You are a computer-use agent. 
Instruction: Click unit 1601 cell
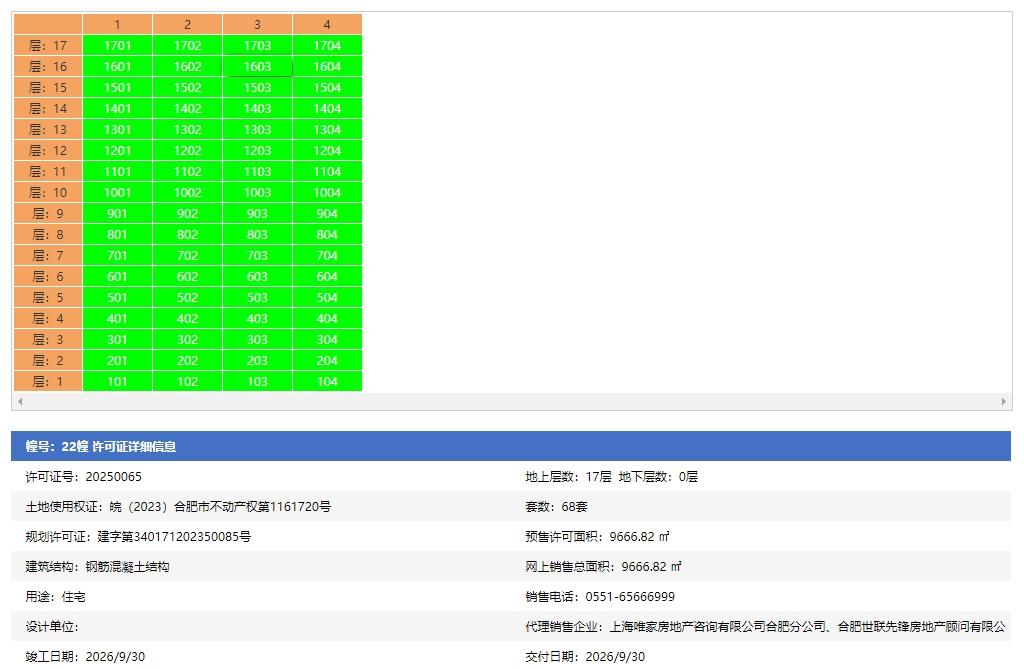click(x=118, y=66)
